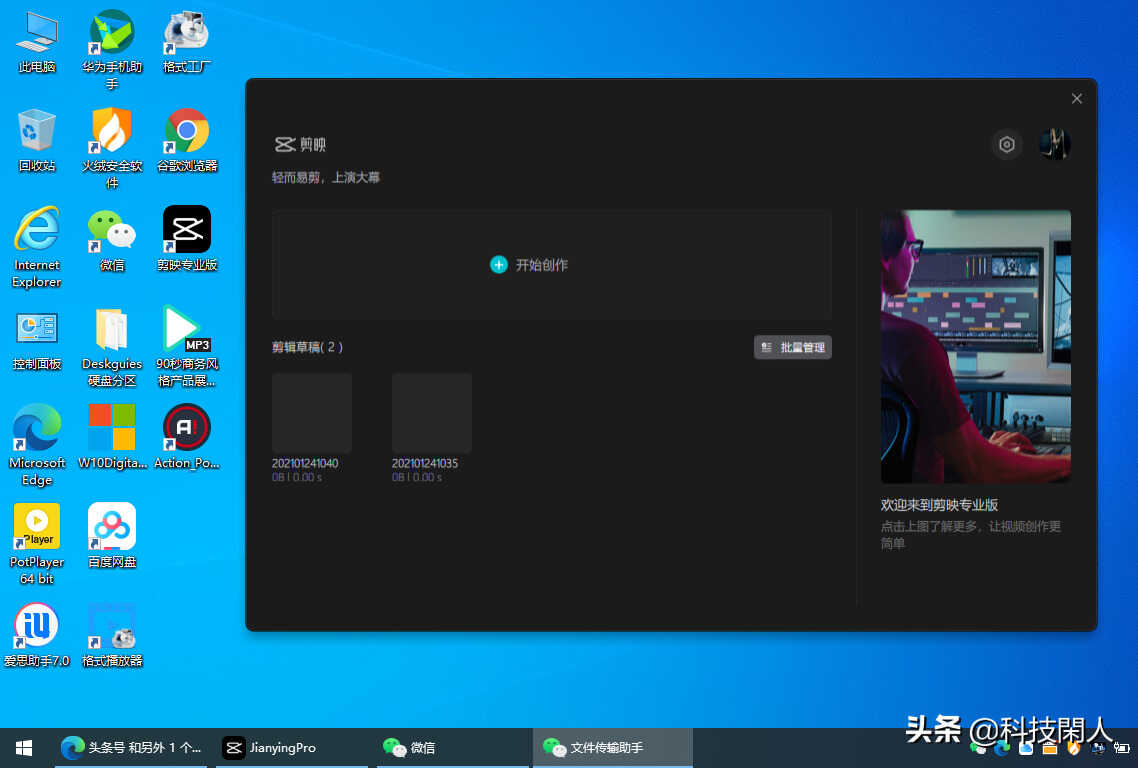Select the 百度网盘 desktop icon
The width and height of the screenshot is (1138, 768).
(112, 536)
